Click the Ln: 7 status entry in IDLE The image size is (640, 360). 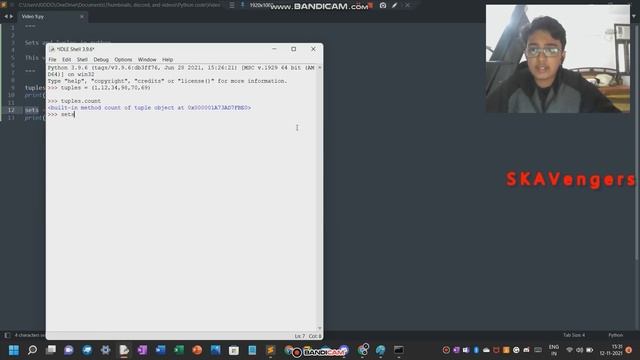tap(300, 336)
